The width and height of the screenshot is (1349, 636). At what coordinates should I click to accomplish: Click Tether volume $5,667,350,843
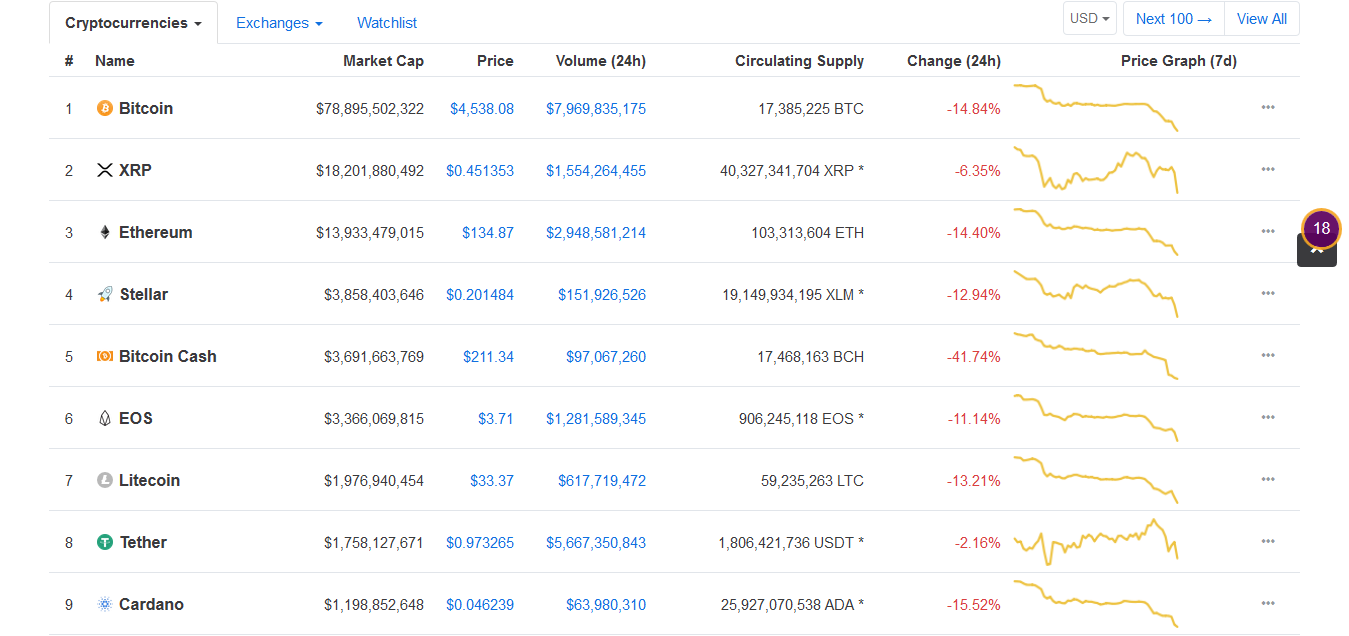[596, 542]
